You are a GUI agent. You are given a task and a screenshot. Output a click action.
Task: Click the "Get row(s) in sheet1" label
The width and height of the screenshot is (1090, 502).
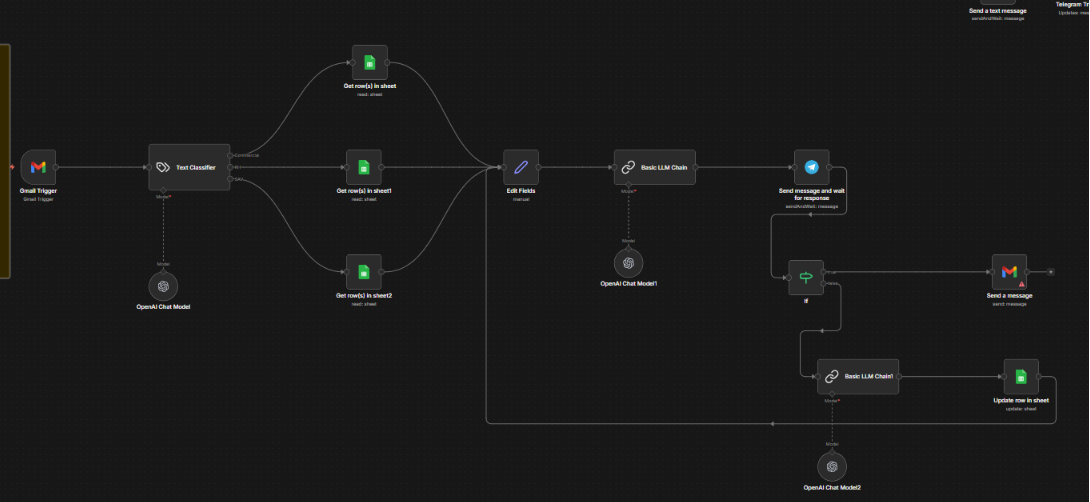364,191
